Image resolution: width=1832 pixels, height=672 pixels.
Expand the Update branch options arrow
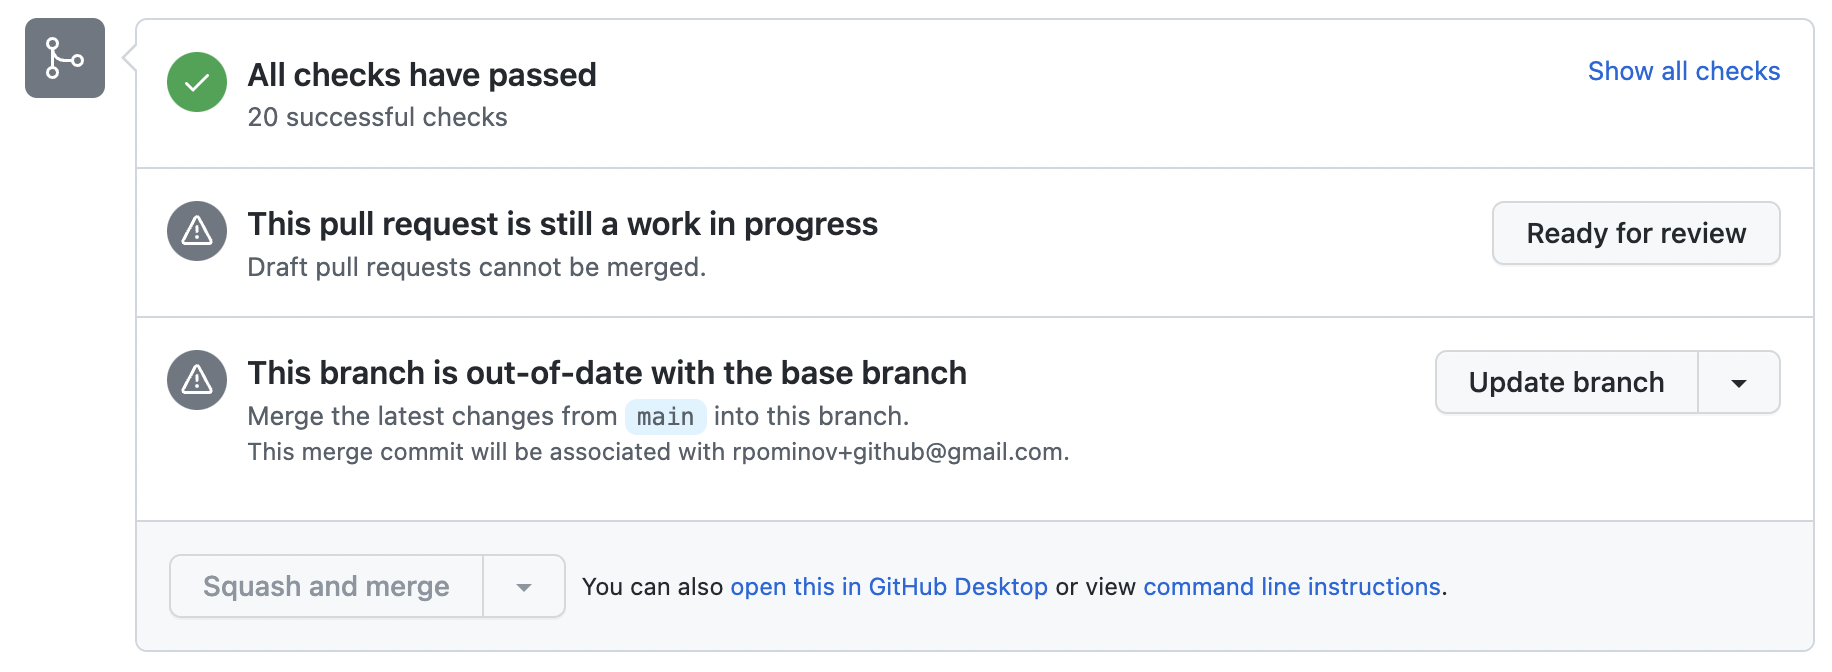[1738, 383]
